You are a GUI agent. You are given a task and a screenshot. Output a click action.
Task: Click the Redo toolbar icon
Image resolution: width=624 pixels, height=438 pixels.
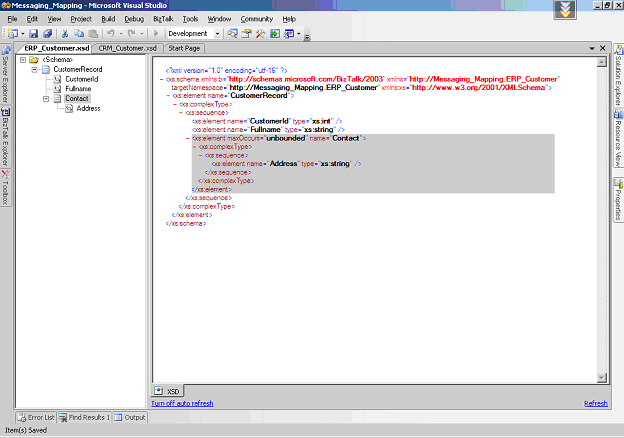[x=132, y=34]
